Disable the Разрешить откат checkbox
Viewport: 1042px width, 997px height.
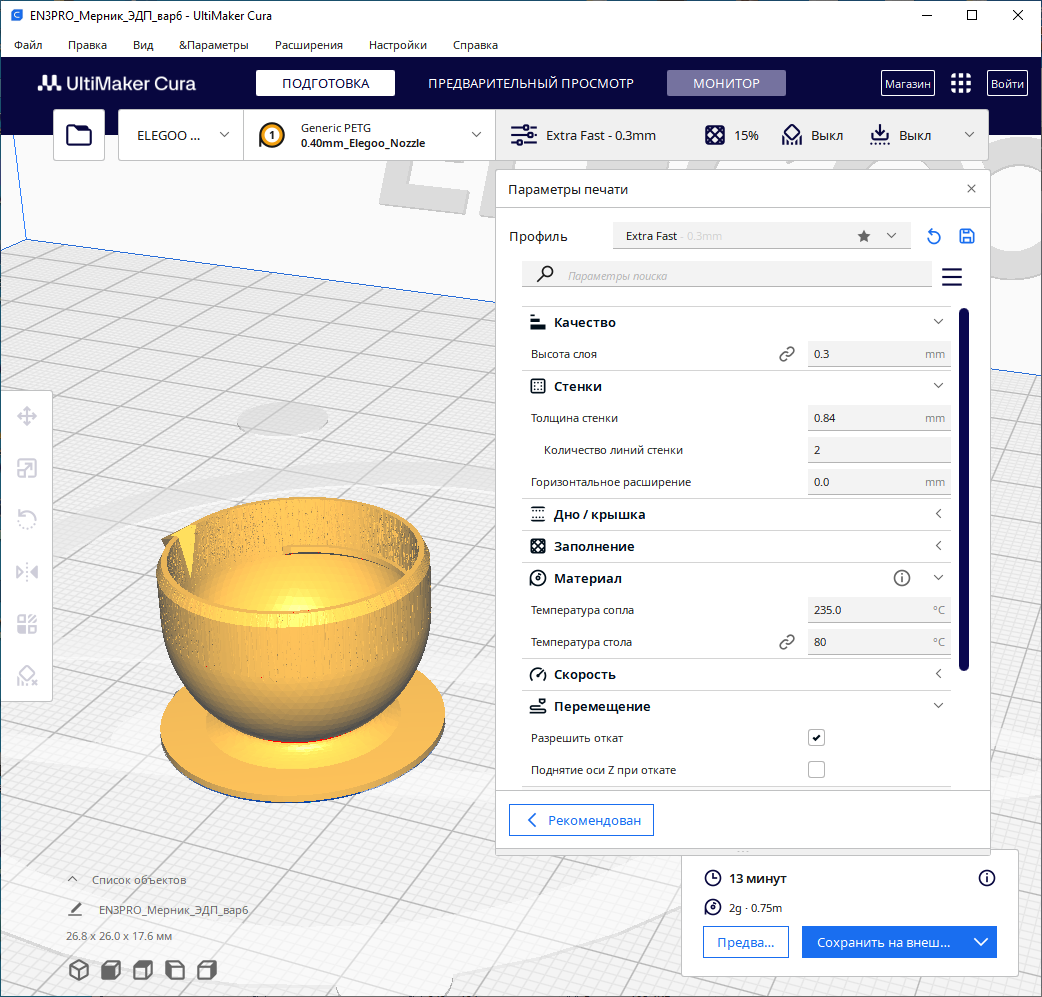[x=816, y=738]
